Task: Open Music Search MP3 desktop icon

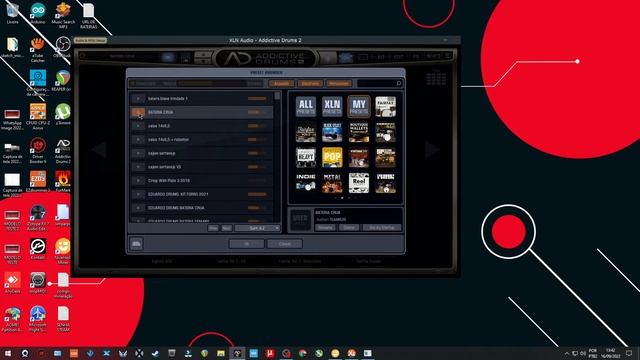Action: coord(63,16)
